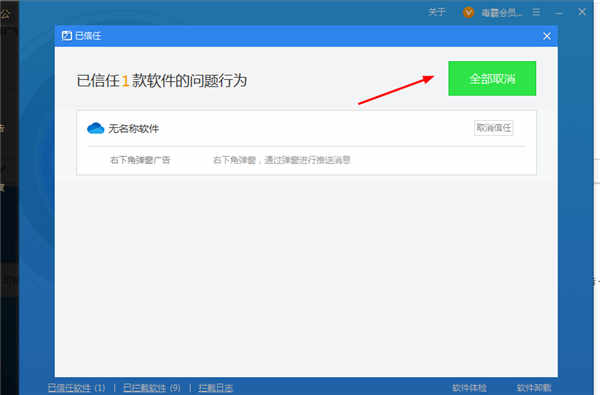
Task: Open the 关于 link in title bar
Action: coord(437,12)
